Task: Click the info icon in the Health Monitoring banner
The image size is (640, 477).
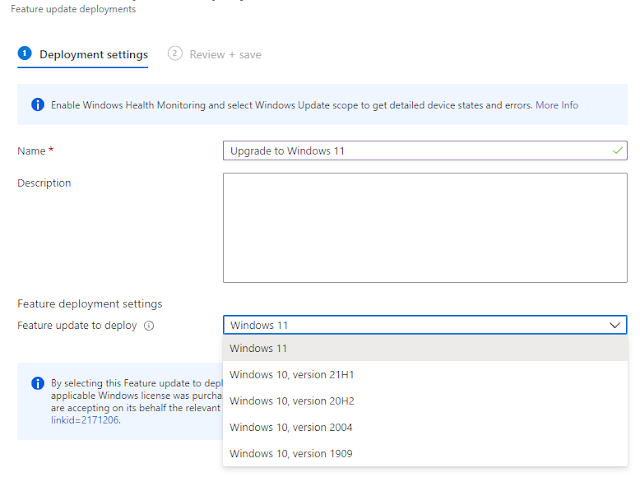Action: click(38, 105)
